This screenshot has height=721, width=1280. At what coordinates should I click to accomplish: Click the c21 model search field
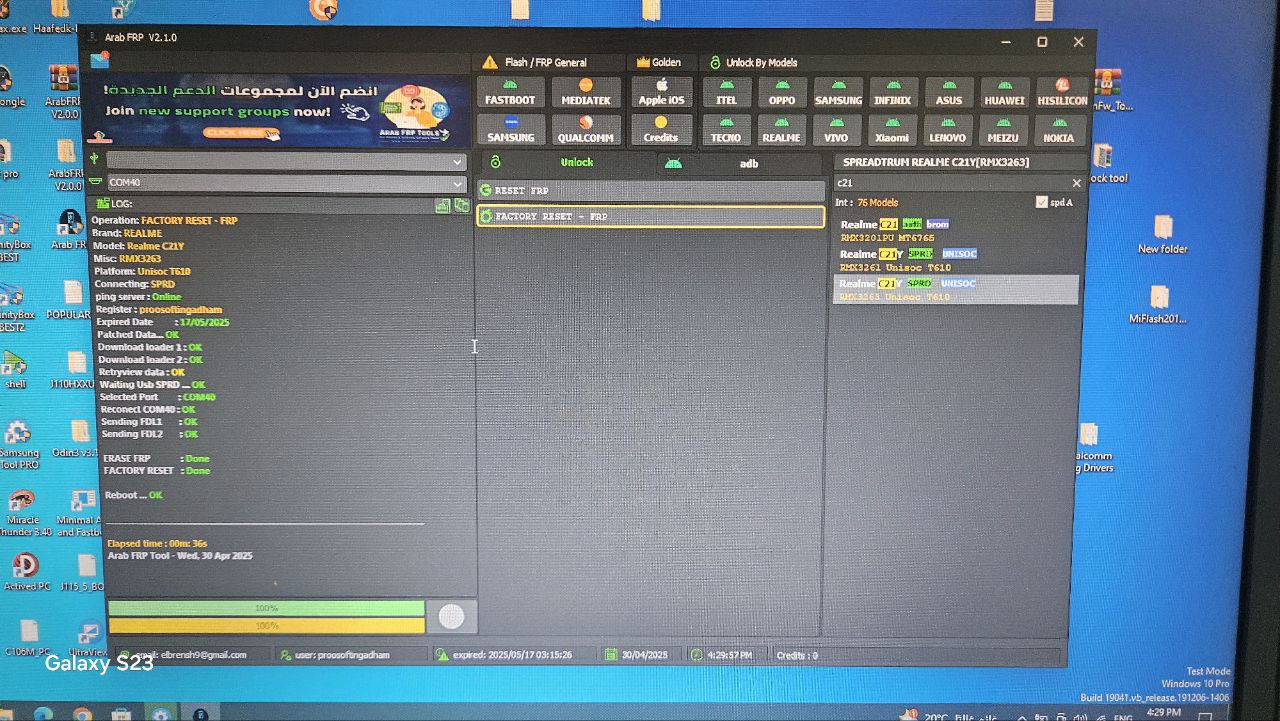click(950, 183)
